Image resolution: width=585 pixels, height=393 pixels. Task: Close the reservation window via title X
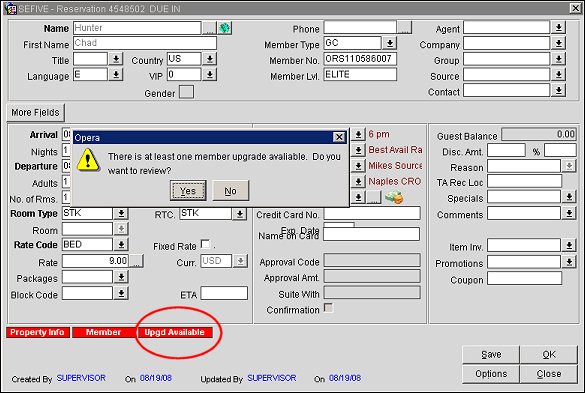tap(575, 8)
